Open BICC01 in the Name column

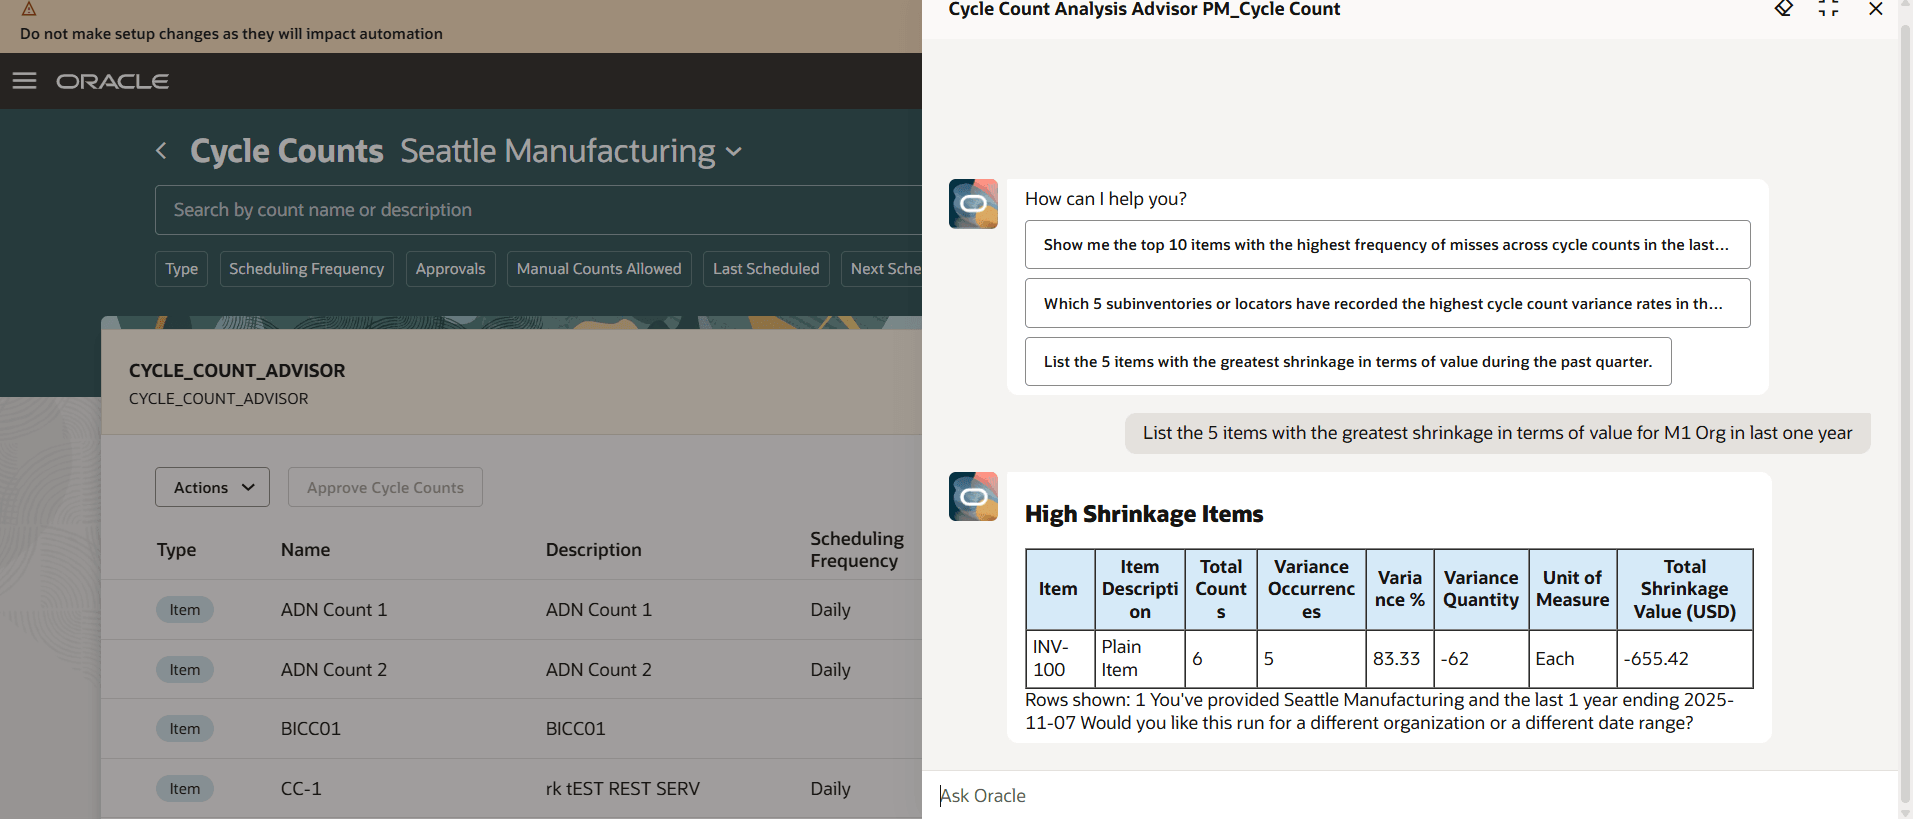click(x=311, y=729)
